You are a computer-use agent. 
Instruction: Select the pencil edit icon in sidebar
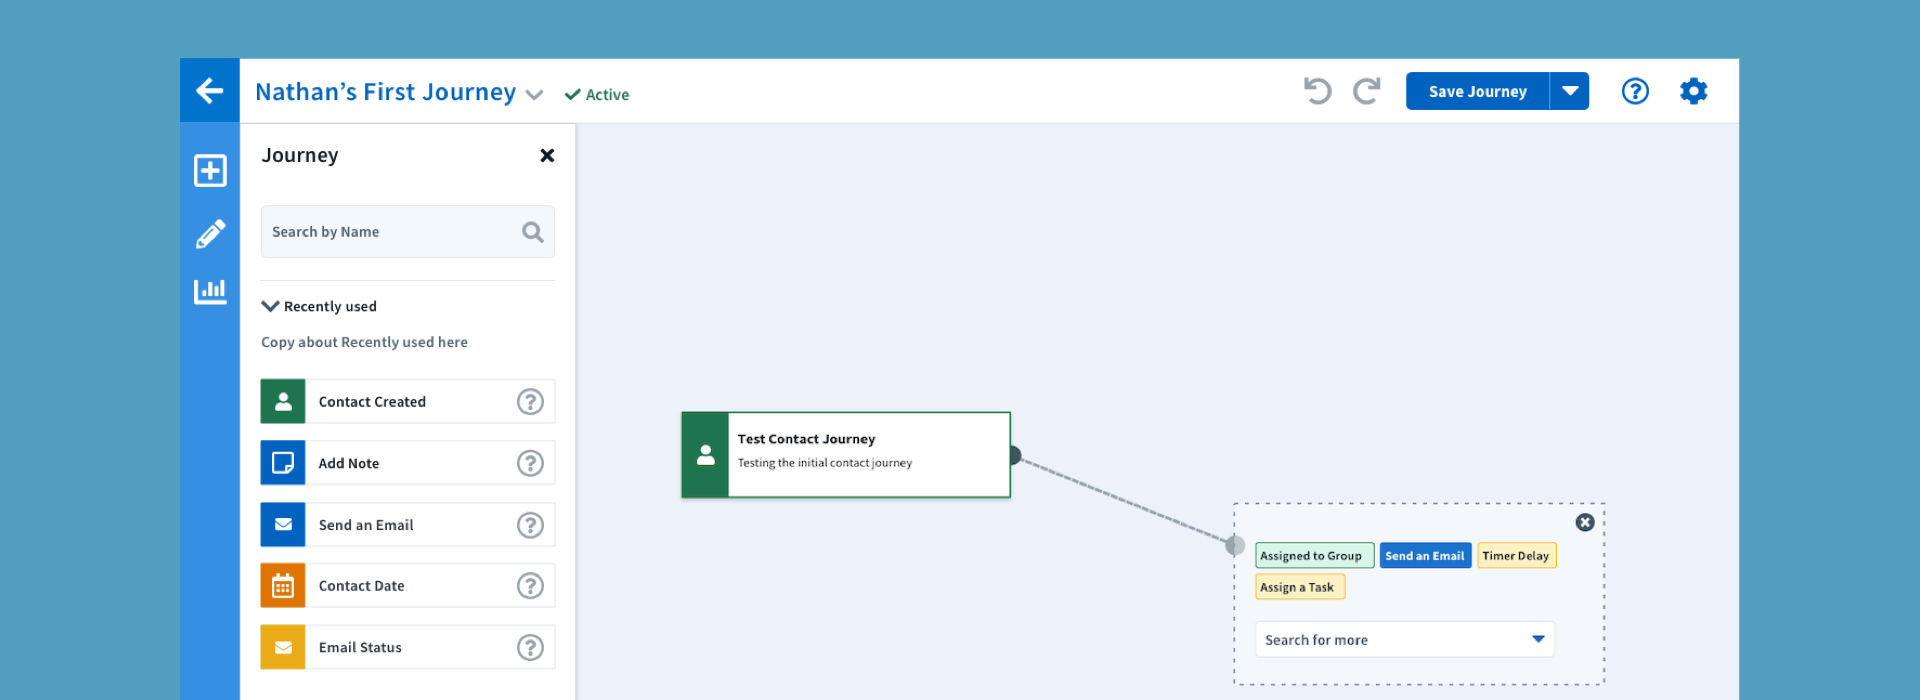(x=210, y=234)
